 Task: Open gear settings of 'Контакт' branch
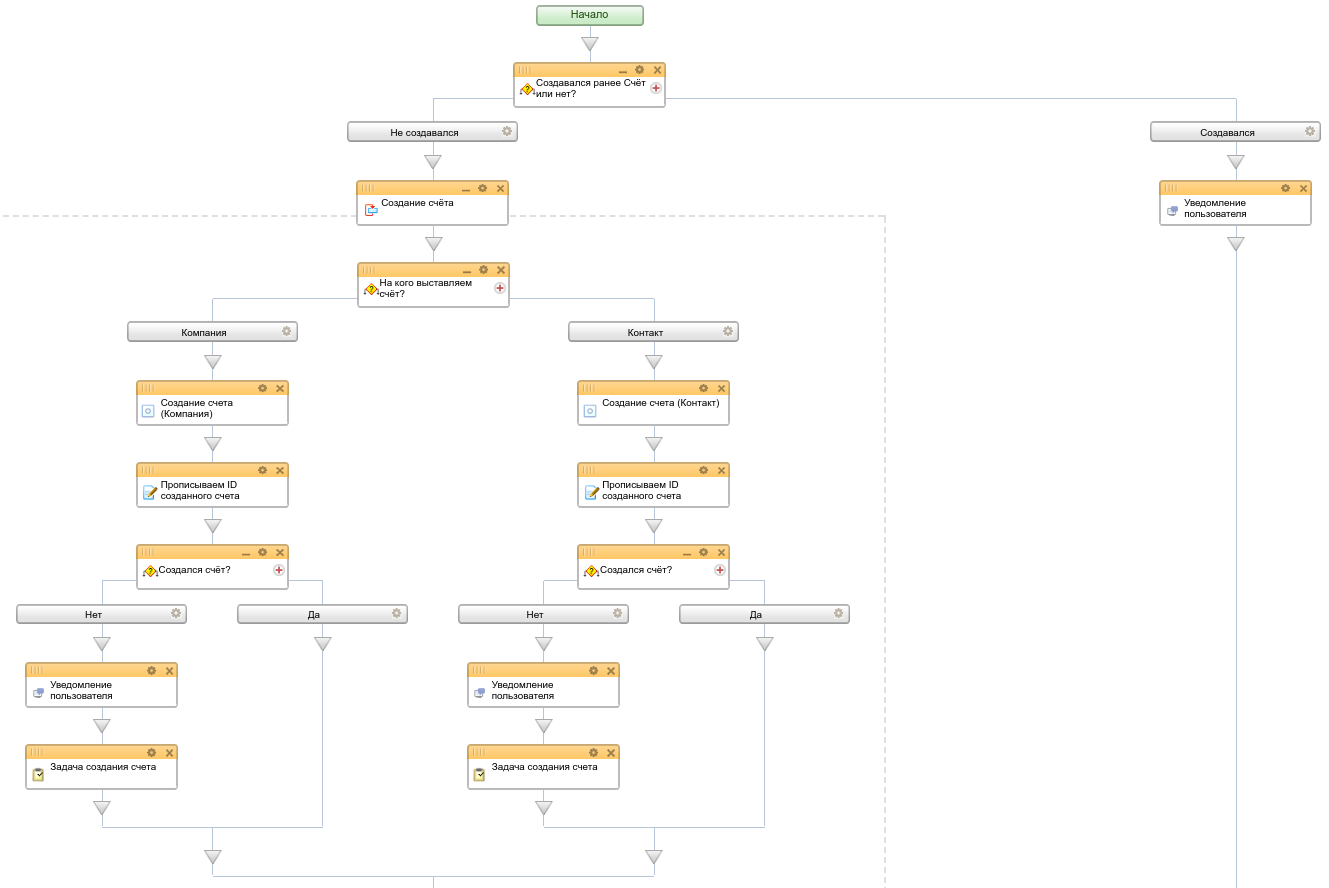pyautogui.click(x=728, y=331)
